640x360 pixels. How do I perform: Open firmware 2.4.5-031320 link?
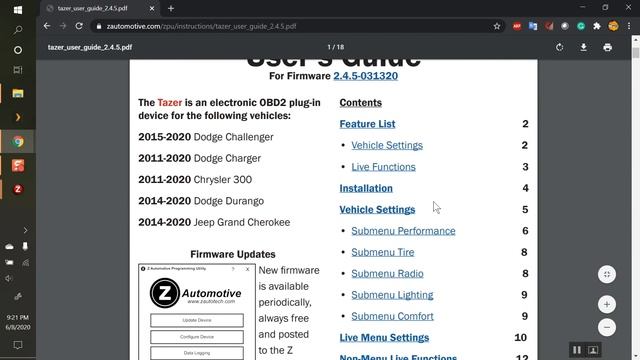365,76
